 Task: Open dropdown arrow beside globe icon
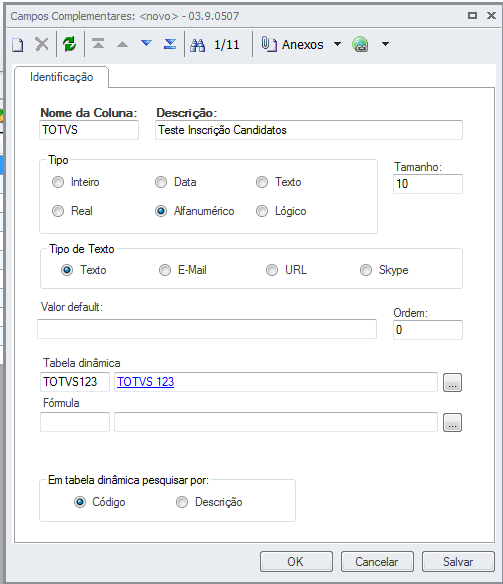pos(385,44)
